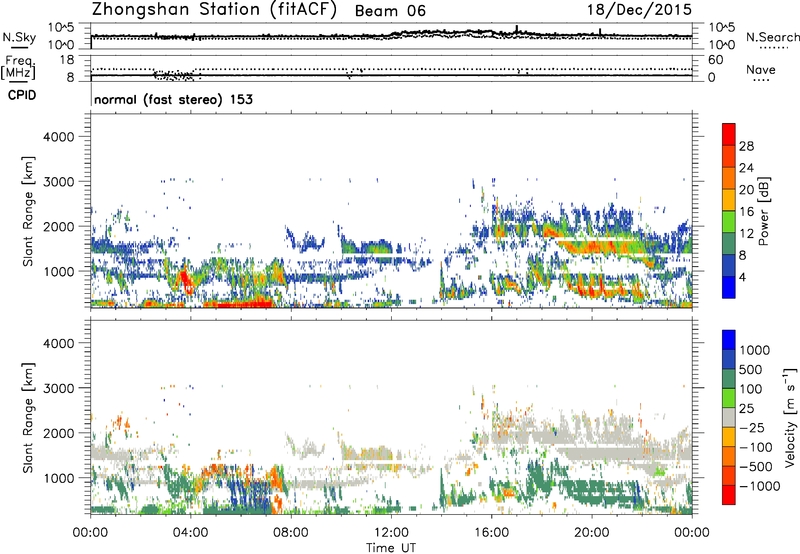
Task: Click the '04:00' time tick label
Action: pos(190,533)
